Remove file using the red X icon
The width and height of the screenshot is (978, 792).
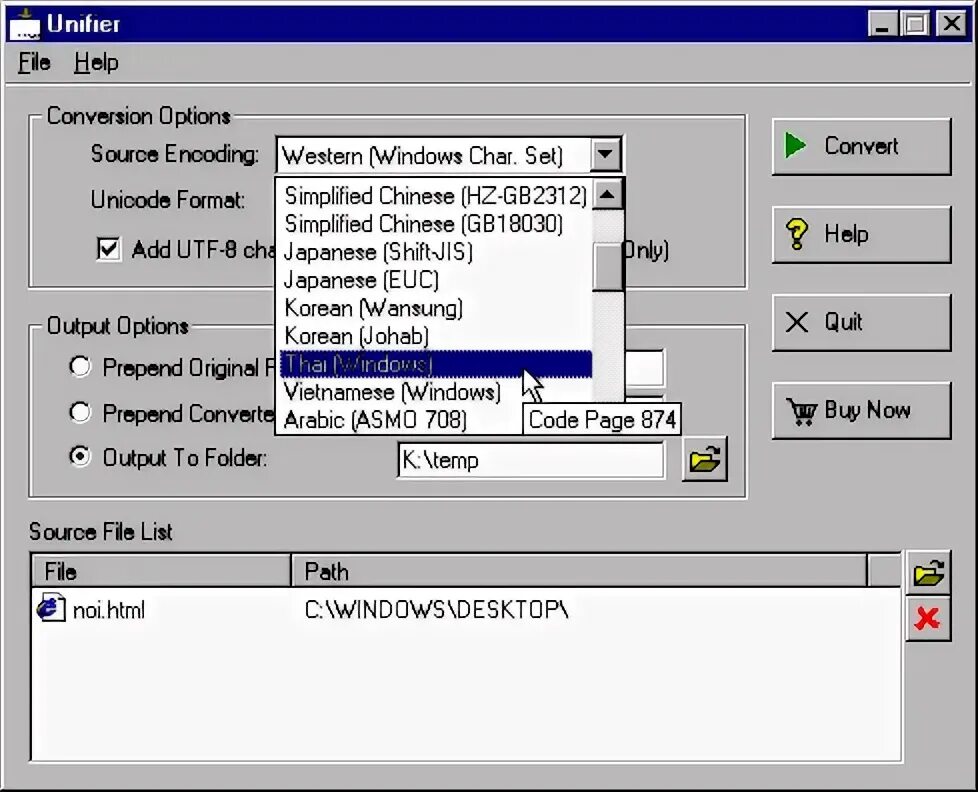[928, 619]
